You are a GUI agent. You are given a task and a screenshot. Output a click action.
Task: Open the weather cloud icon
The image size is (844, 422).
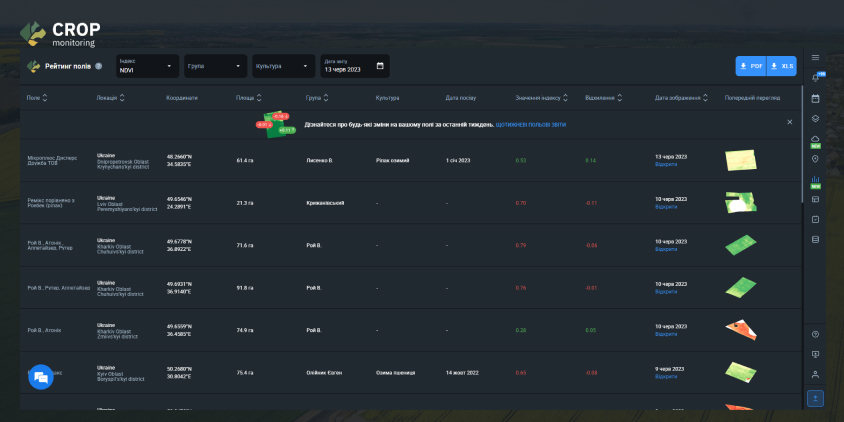pyautogui.click(x=815, y=139)
